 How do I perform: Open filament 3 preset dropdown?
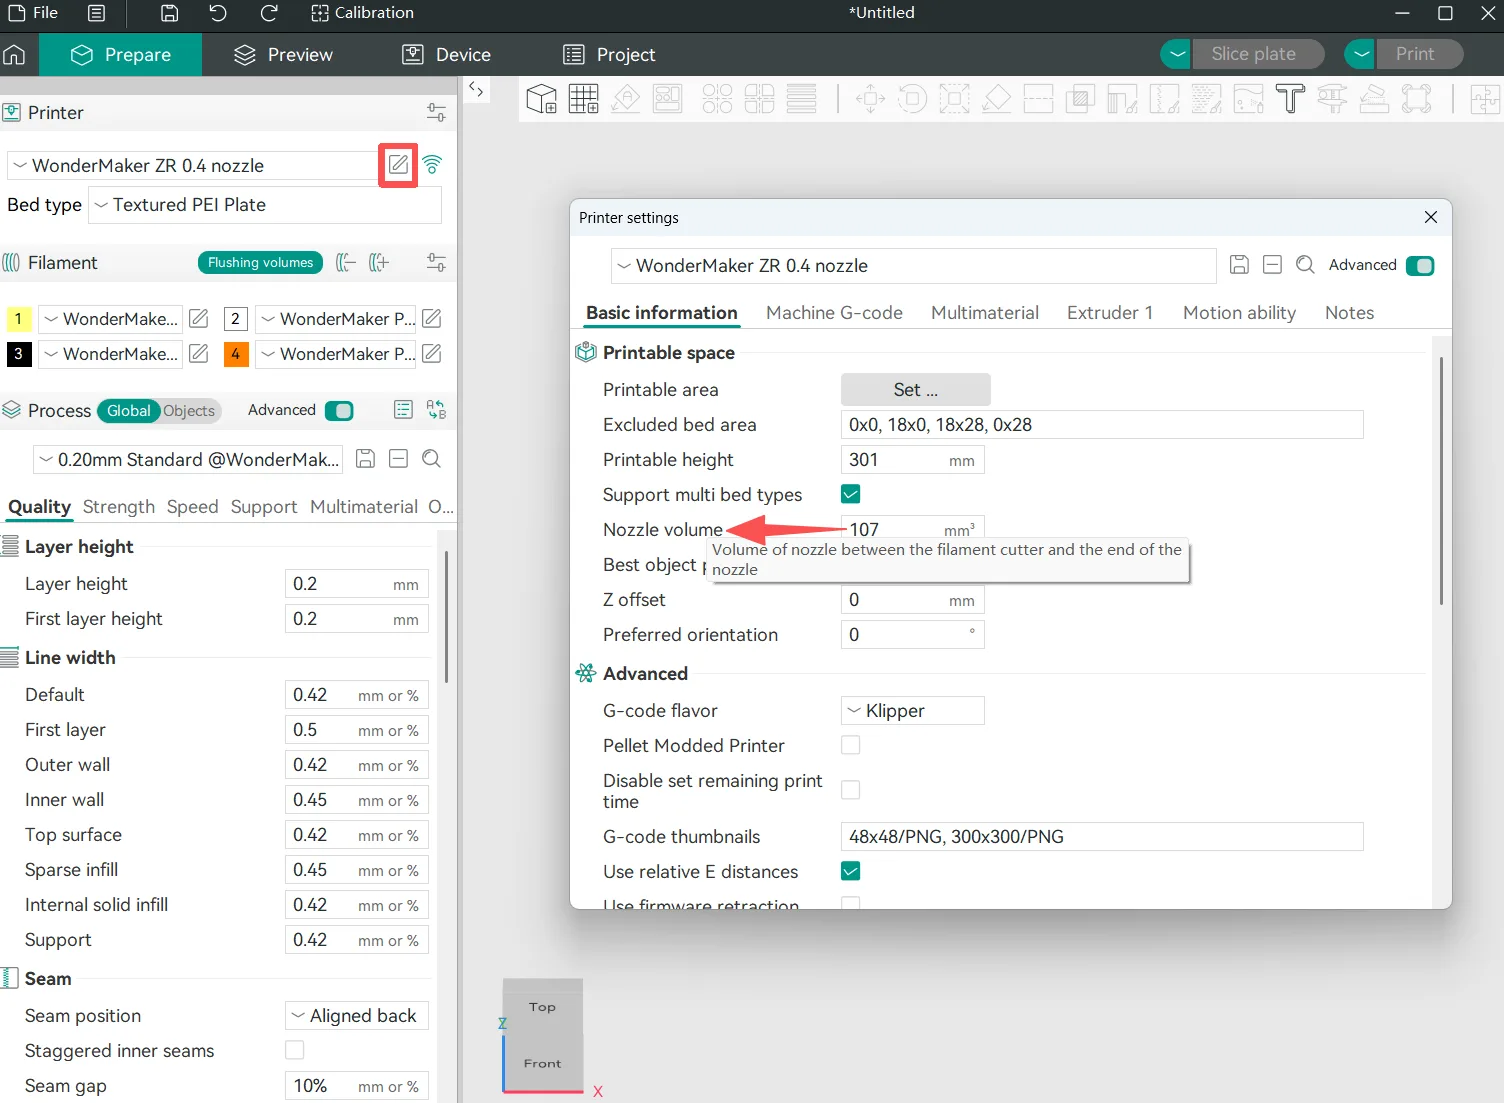pyautogui.click(x=110, y=354)
